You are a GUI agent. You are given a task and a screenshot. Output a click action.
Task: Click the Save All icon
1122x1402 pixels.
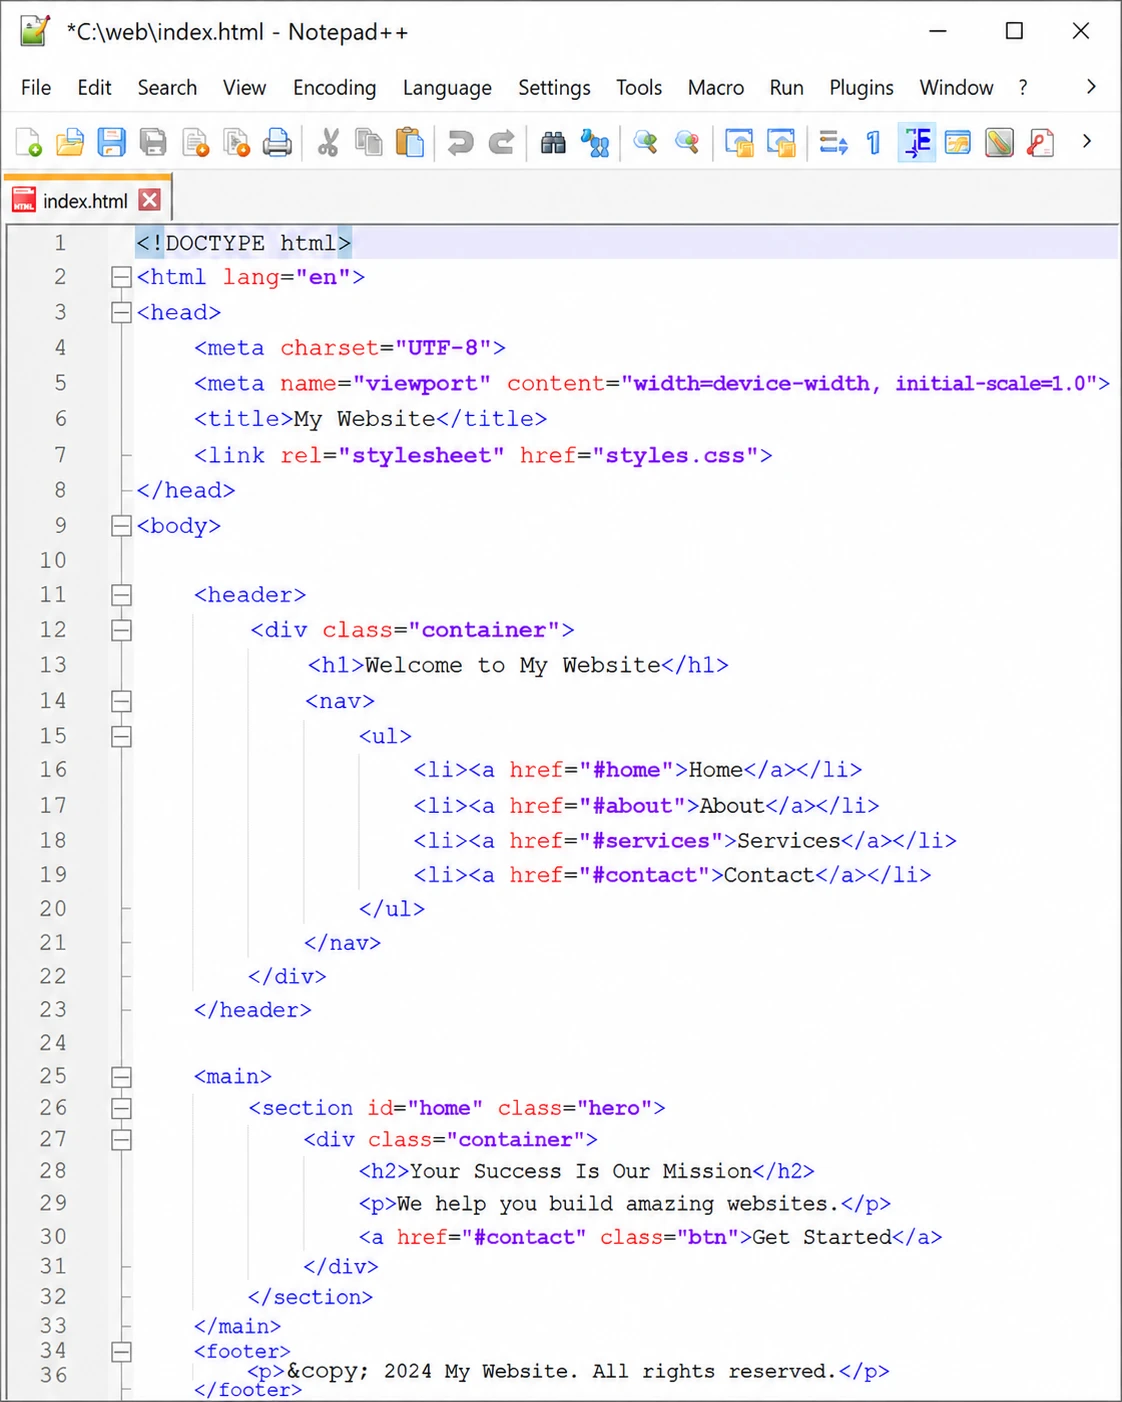(x=153, y=142)
